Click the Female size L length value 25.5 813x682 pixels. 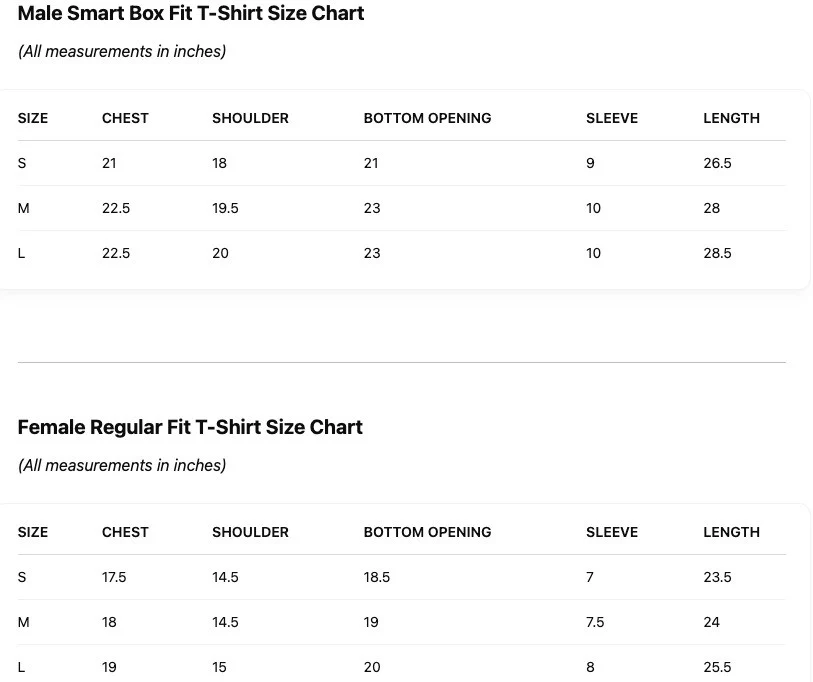point(717,667)
